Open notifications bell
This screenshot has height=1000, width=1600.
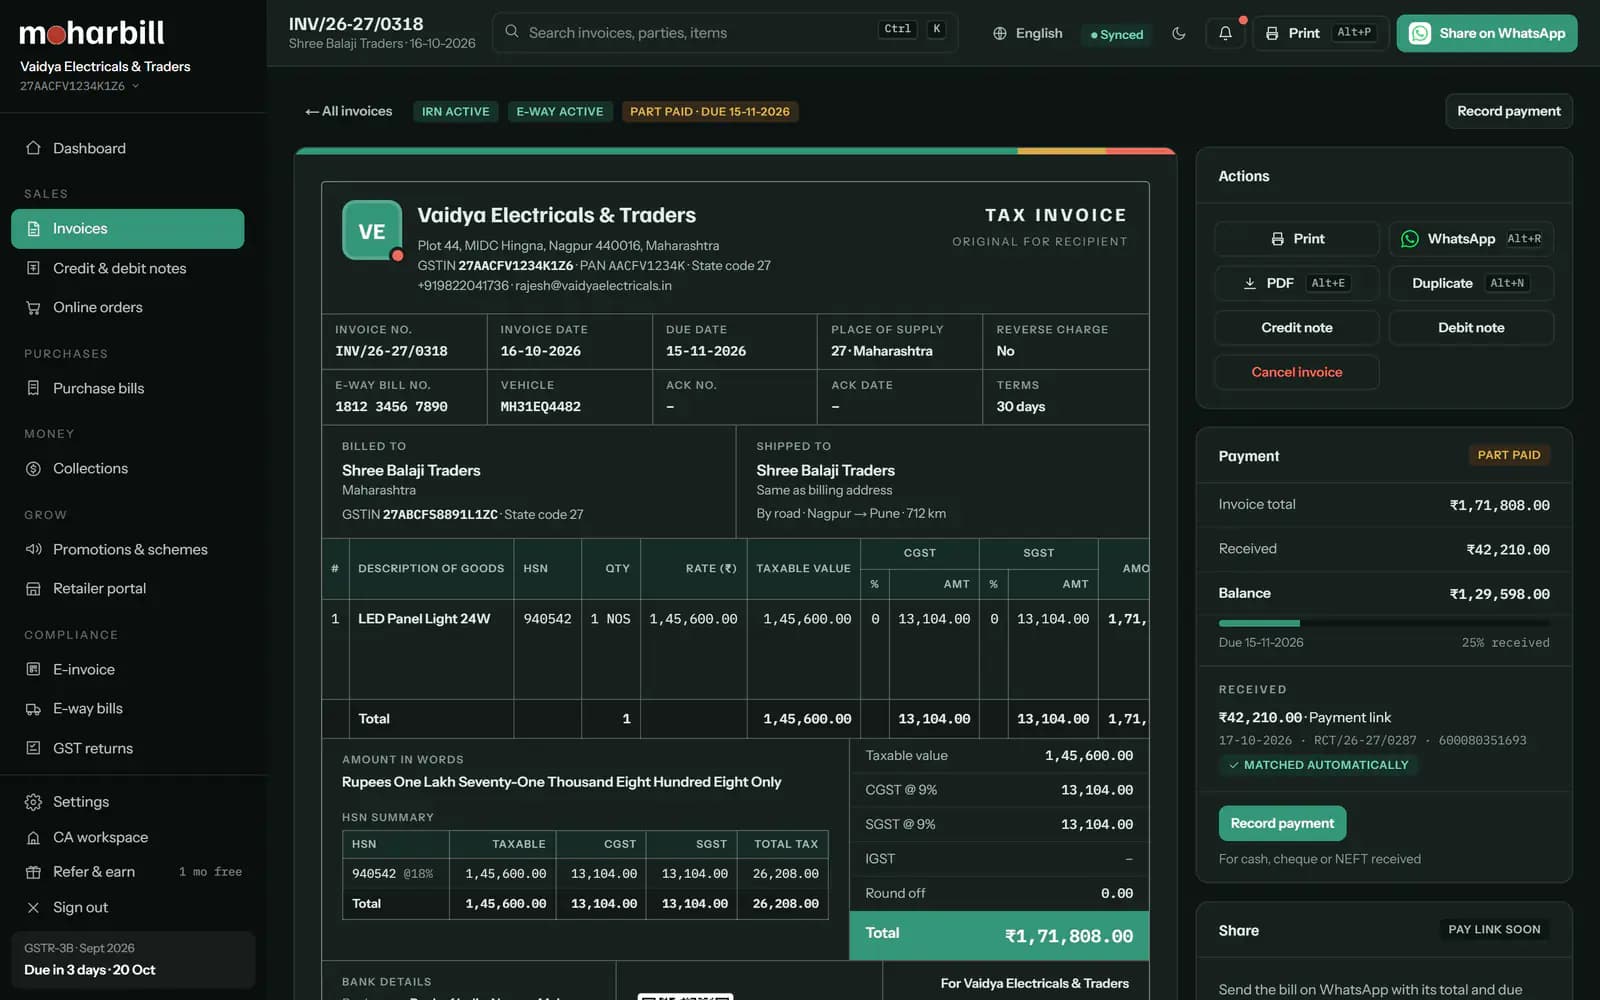point(1225,33)
